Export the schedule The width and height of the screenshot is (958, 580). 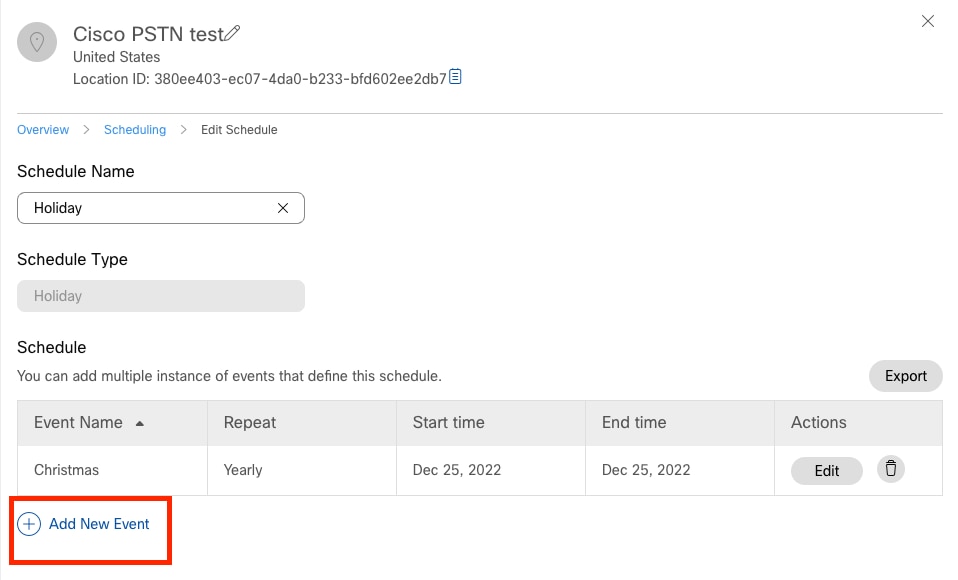pos(905,376)
